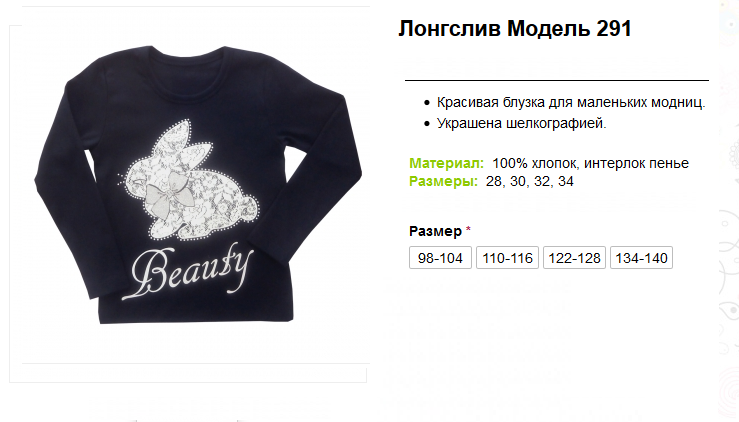
Task: Click the Размер required field label
Action: 435,231
